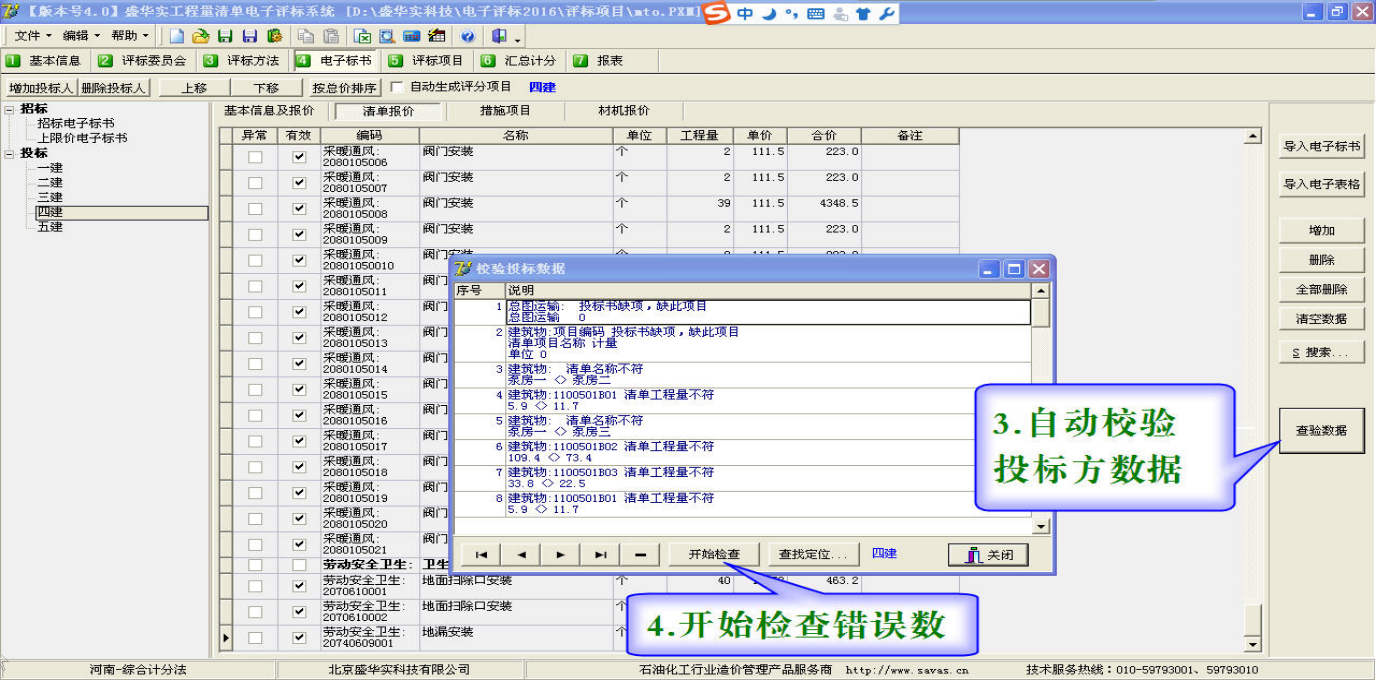The height and width of the screenshot is (680, 1376).
Task: Toggle 有效 checkbox for row 2080105009
Action: click(298, 234)
